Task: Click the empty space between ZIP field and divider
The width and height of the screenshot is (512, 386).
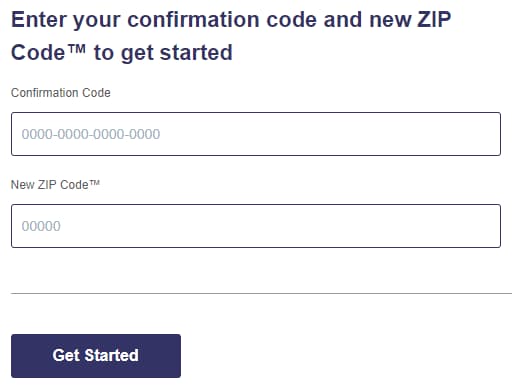Action: click(256, 270)
